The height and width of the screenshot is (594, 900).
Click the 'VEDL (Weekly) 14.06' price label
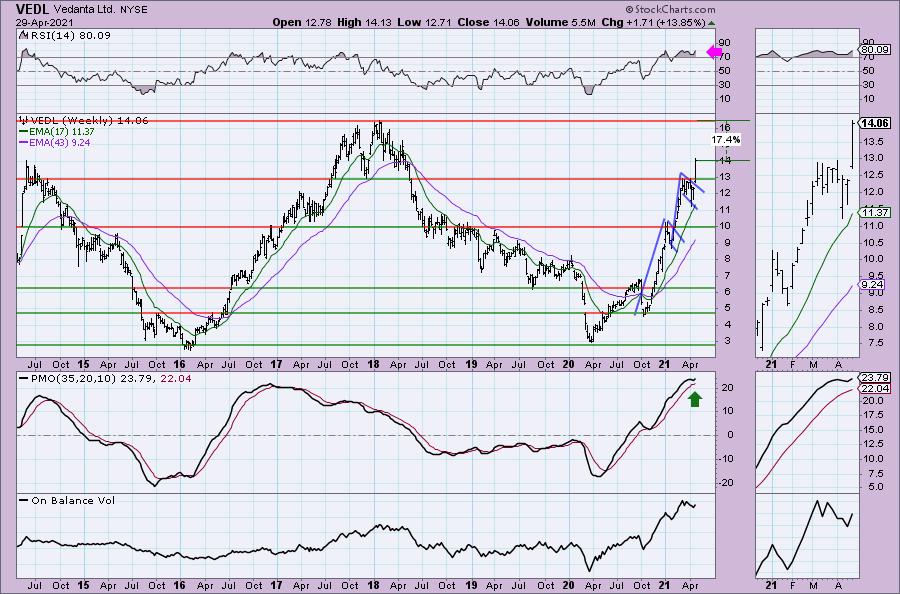[89, 121]
